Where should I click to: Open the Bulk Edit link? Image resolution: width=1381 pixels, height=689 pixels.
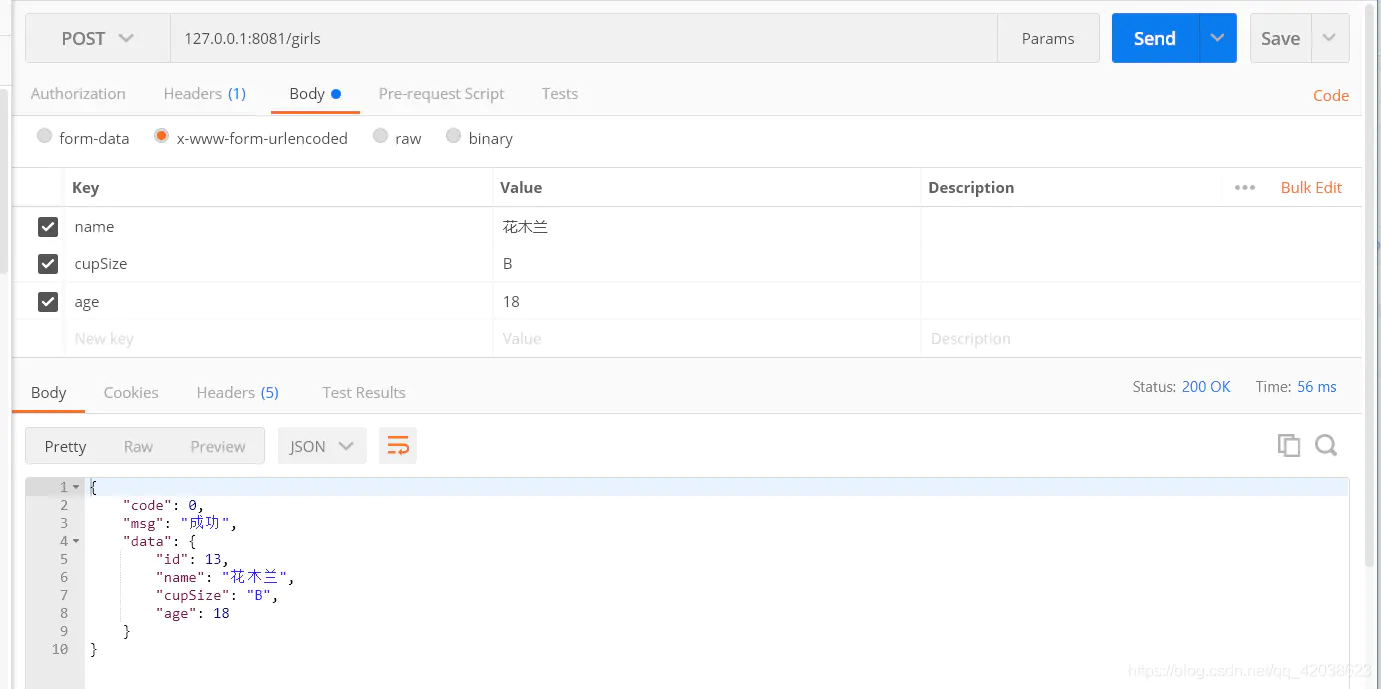point(1311,187)
